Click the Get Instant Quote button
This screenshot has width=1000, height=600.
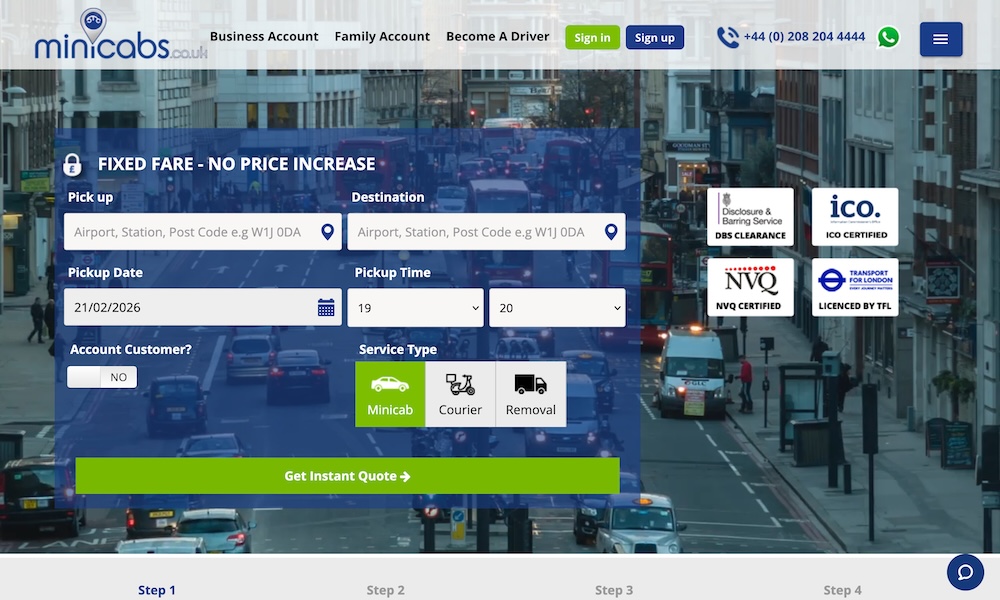347,477
